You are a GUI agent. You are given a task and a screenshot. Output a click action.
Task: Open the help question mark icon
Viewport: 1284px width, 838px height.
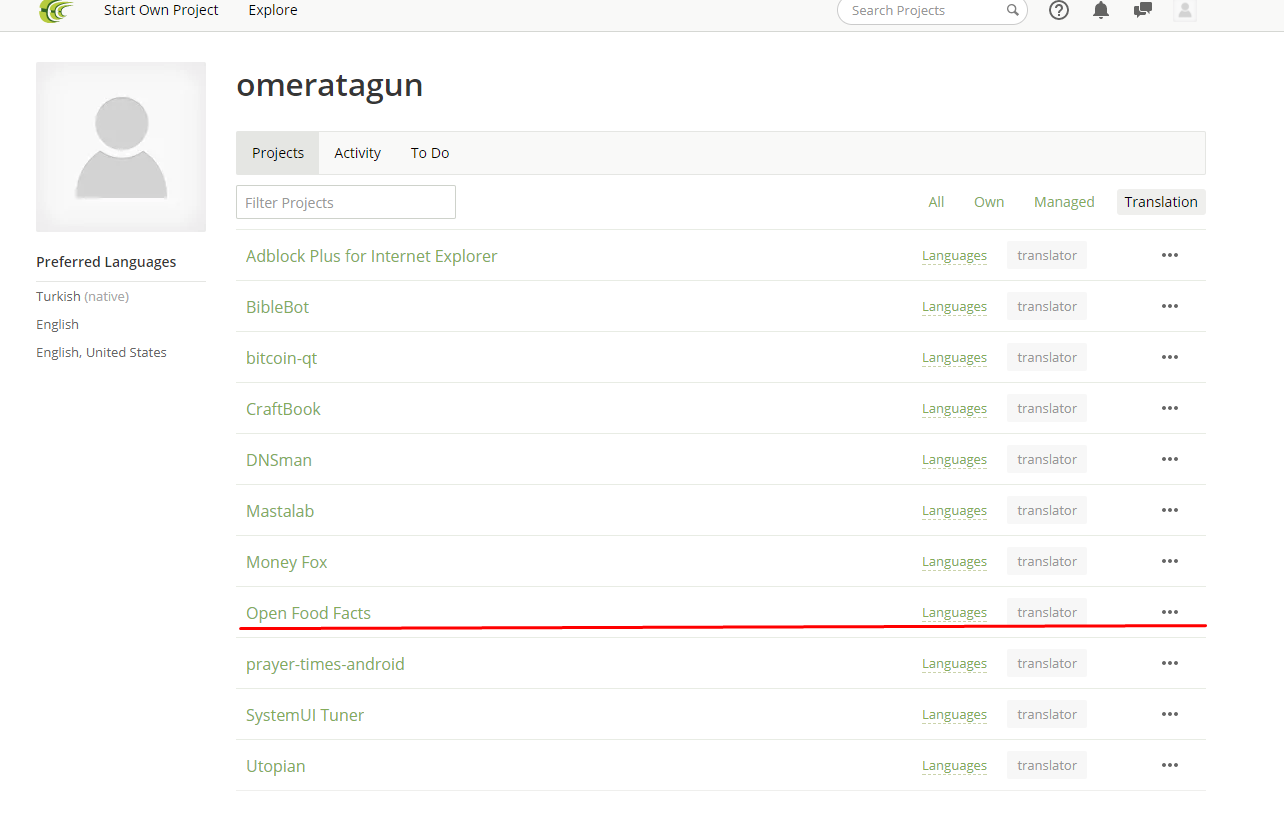point(1059,10)
